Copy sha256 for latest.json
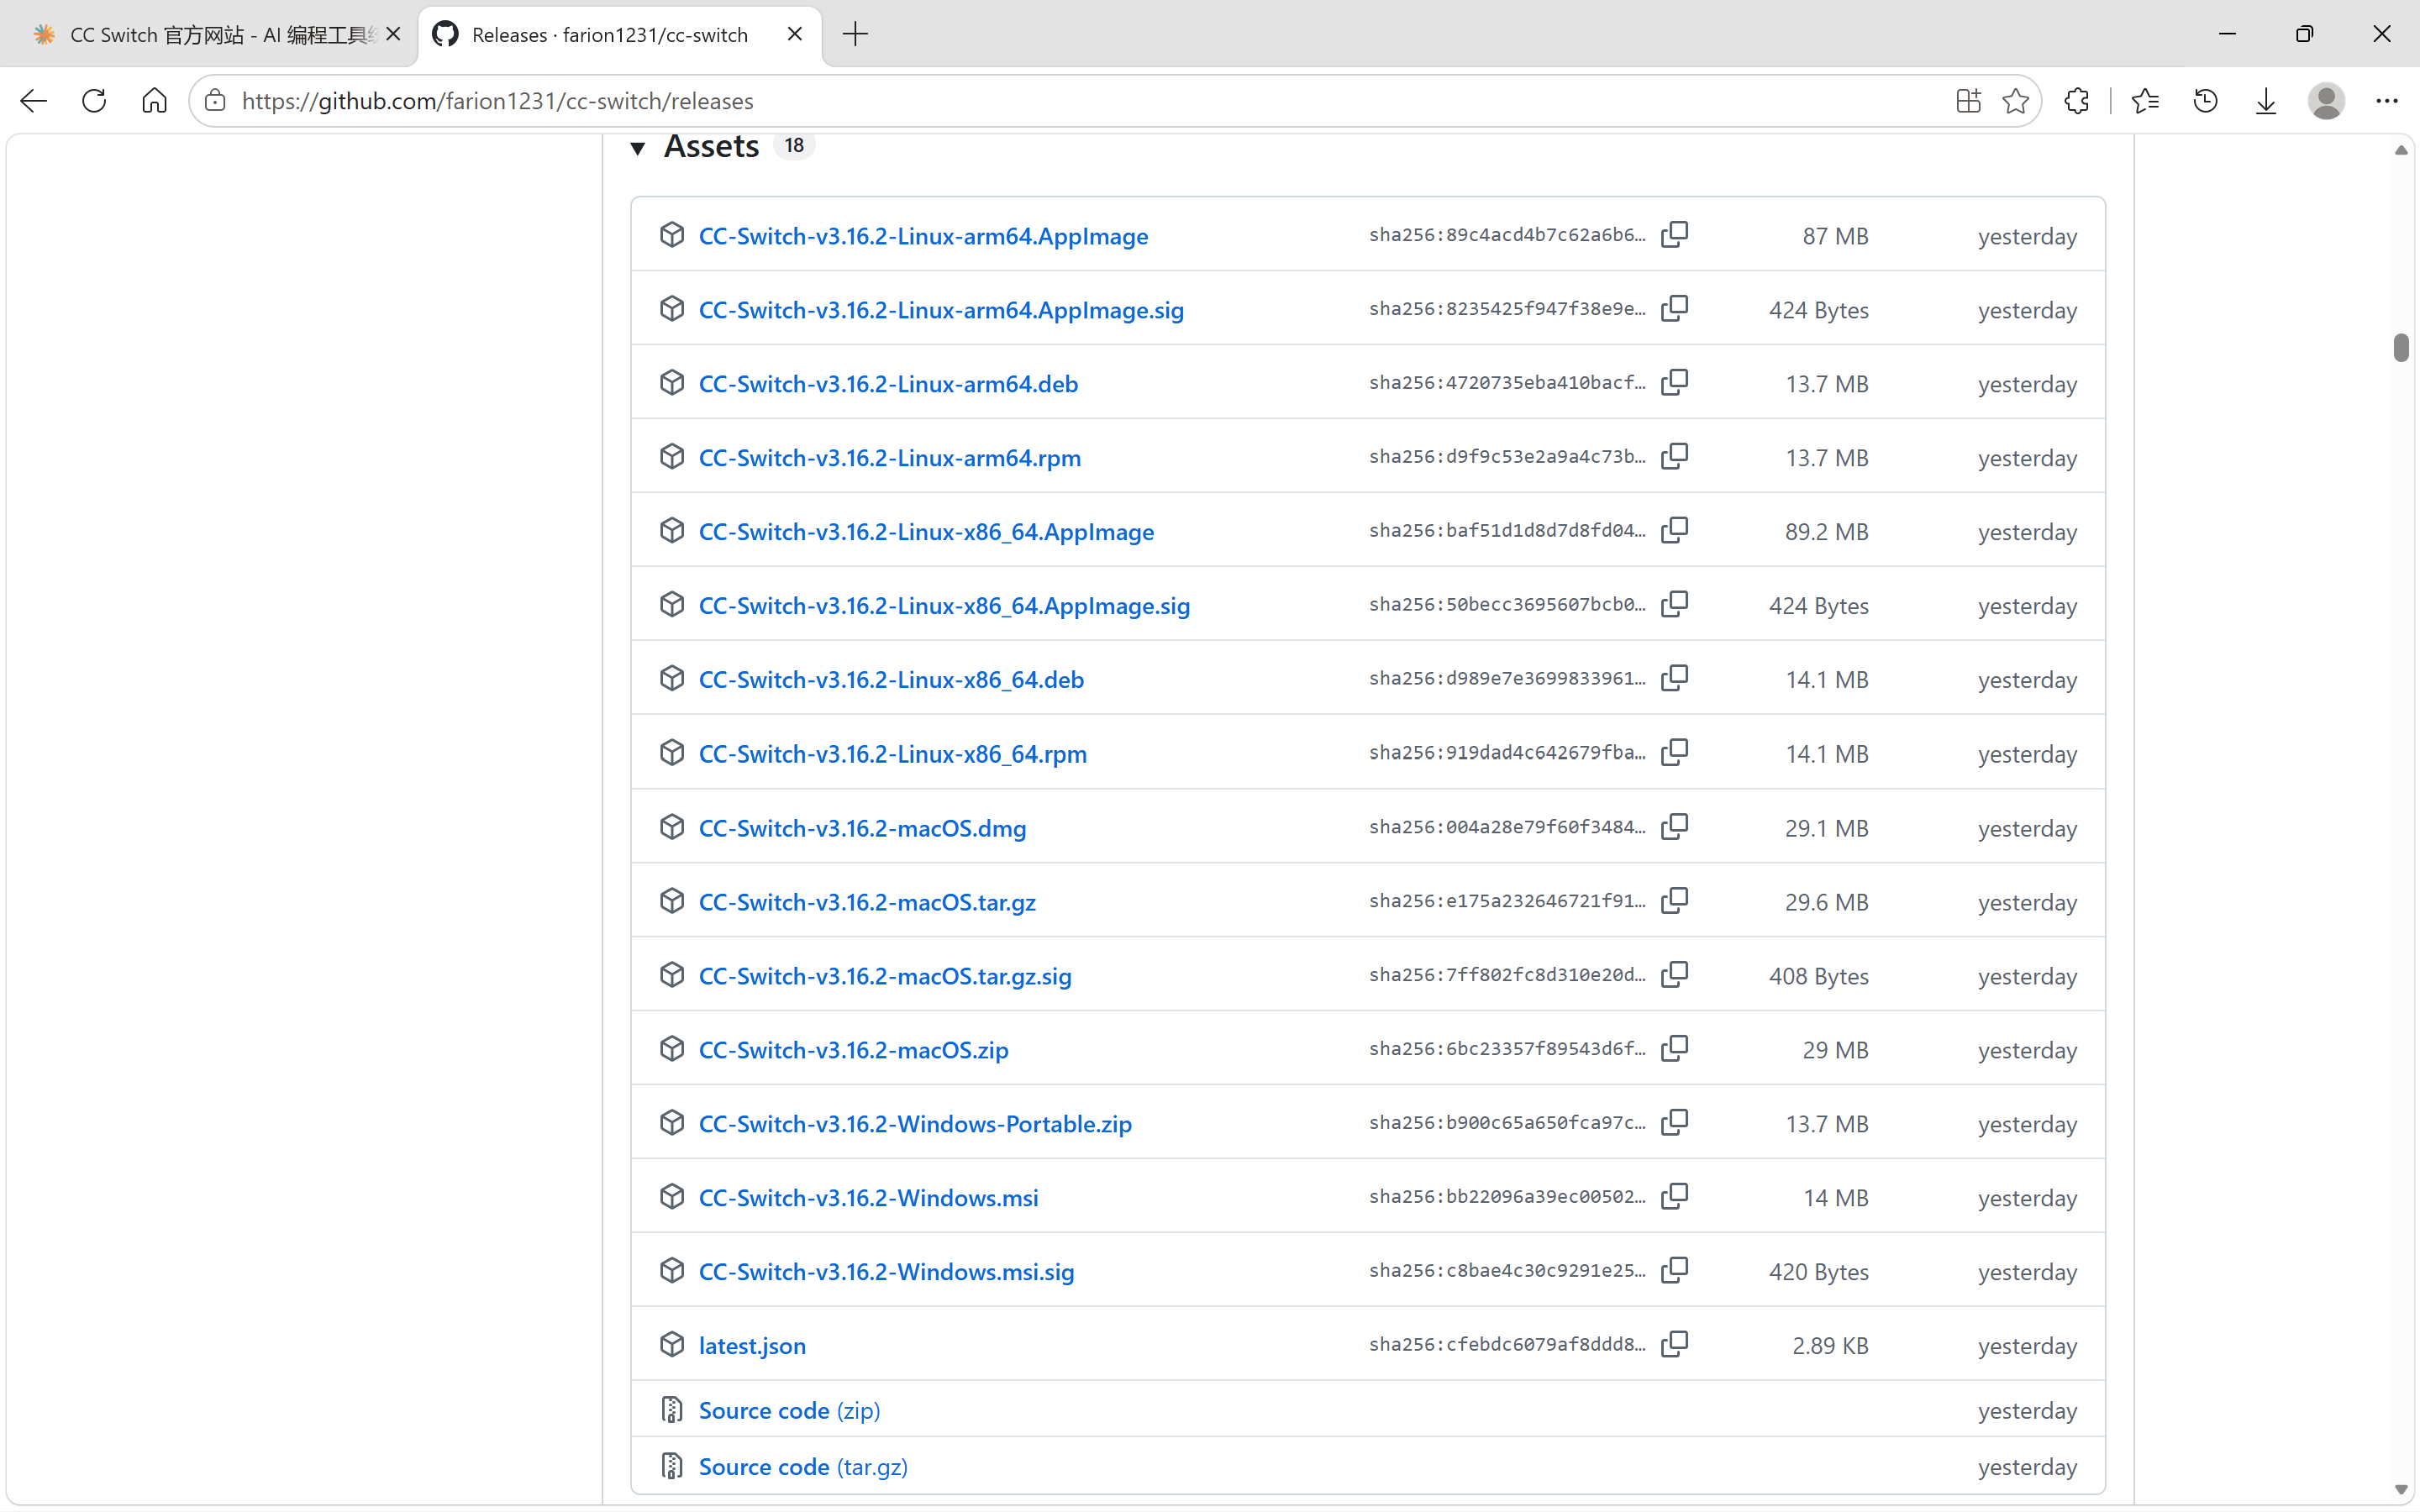2420x1512 pixels. [1674, 1345]
